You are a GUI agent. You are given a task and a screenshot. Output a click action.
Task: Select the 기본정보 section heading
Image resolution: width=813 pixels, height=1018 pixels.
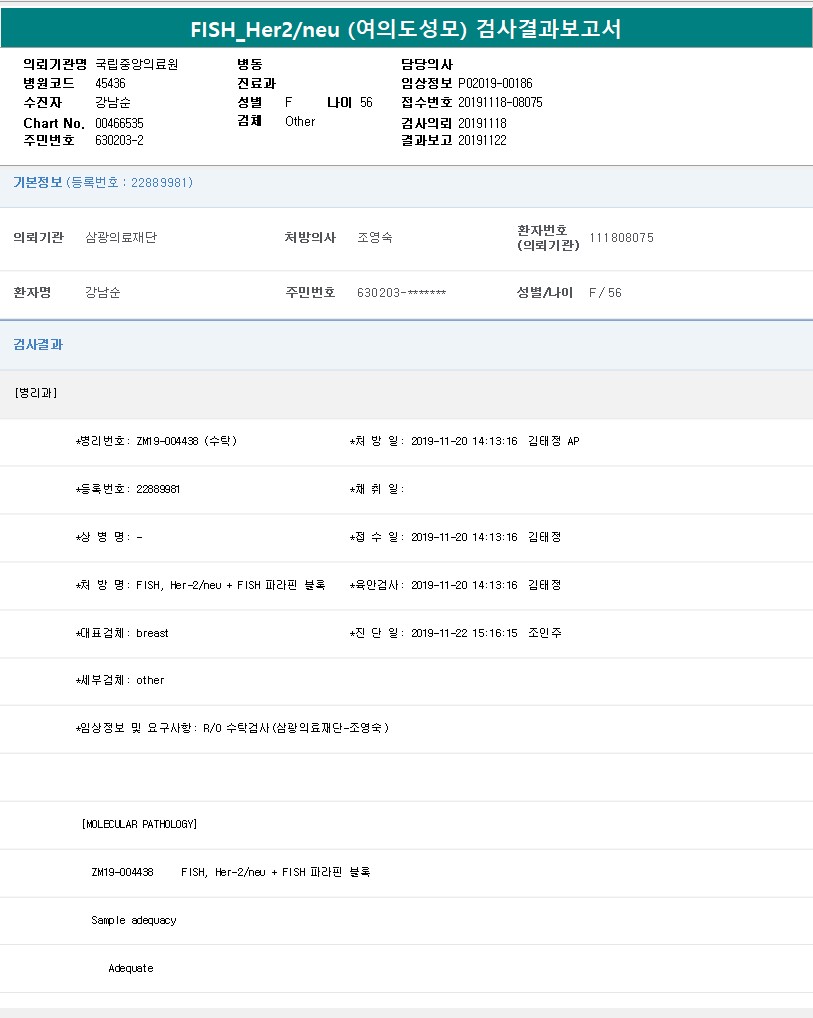37,183
